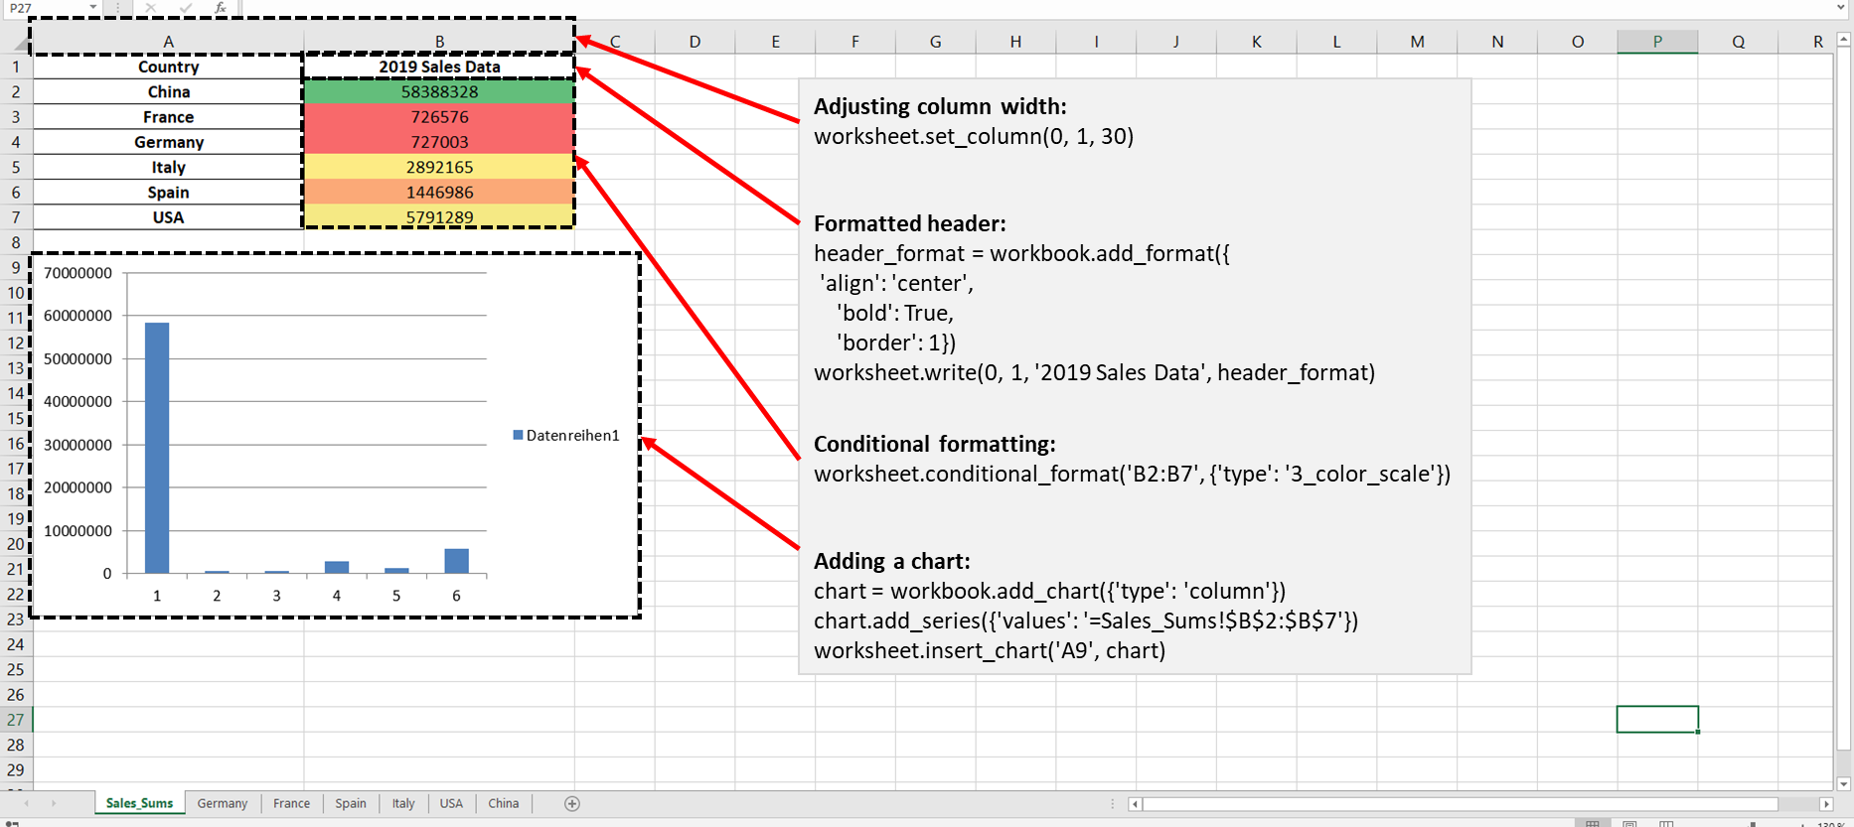Click the next sheet navigation arrow
This screenshot has height=827, width=1854.
point(53,803)
